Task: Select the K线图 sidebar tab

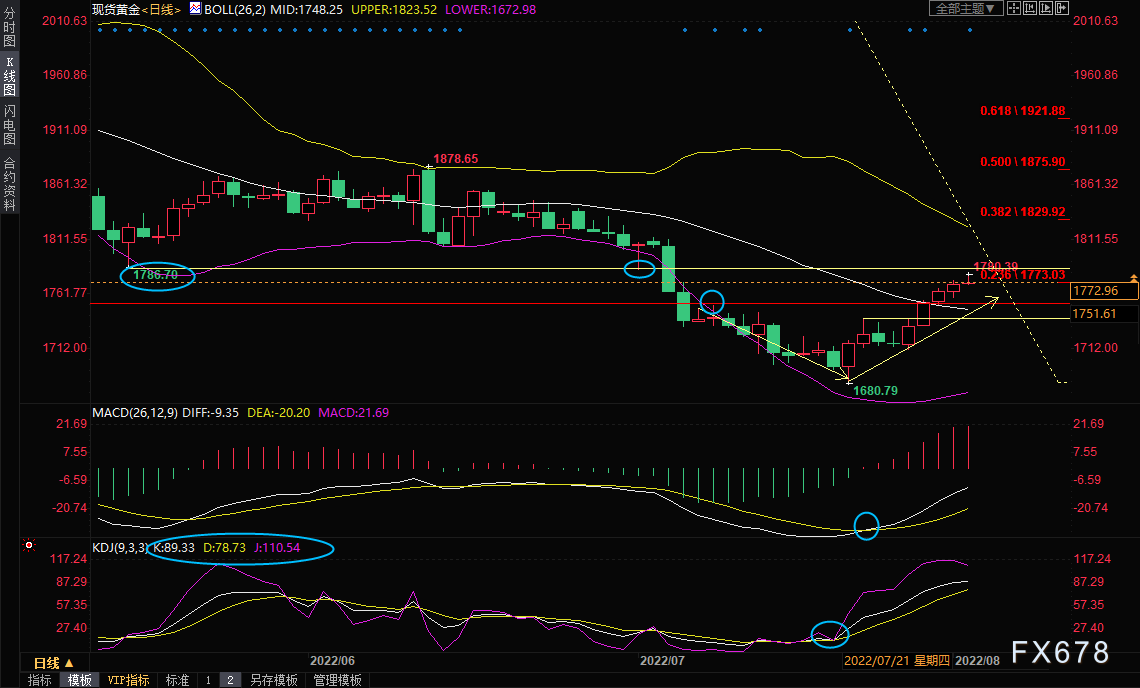Action: [x=9, y=76]
